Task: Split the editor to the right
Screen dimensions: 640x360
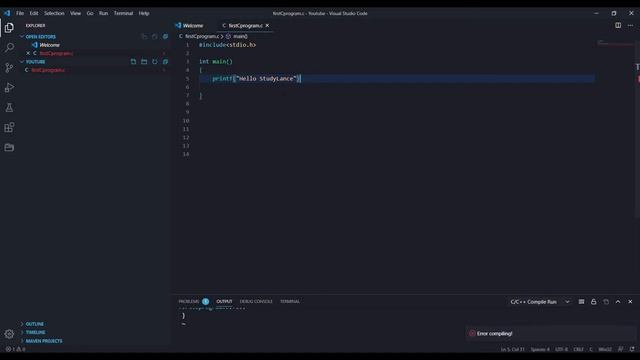Action: click(618, 25)
